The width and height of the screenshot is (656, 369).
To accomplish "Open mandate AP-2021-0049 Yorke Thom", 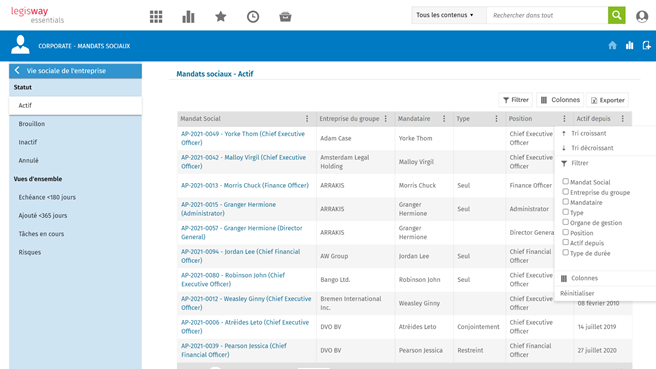I will pyautogui.click(x=243, y=138).
